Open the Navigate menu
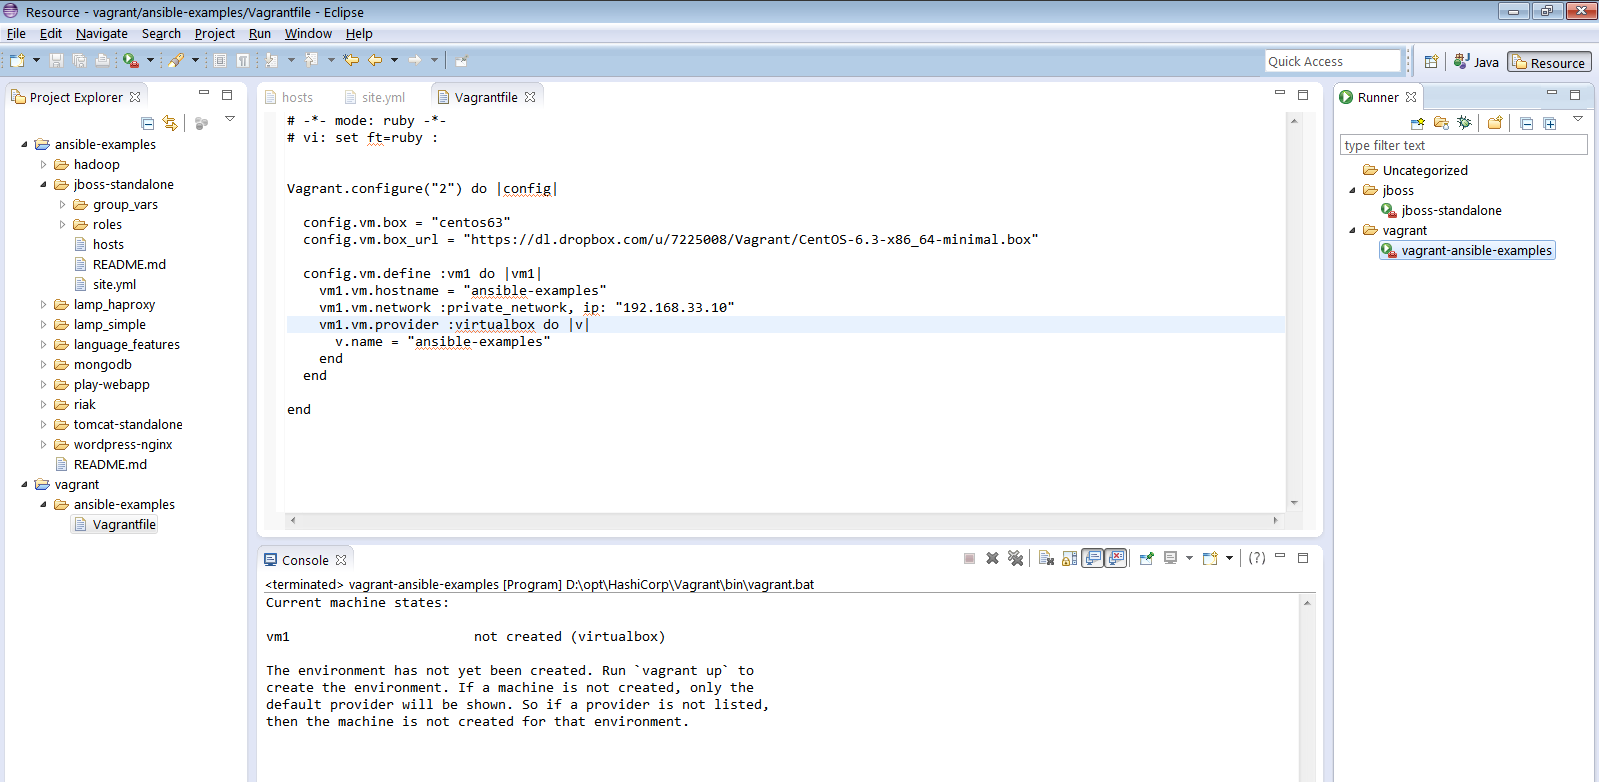The height and width of the screenshot is (782, 1599). click(x=102, y=33)
